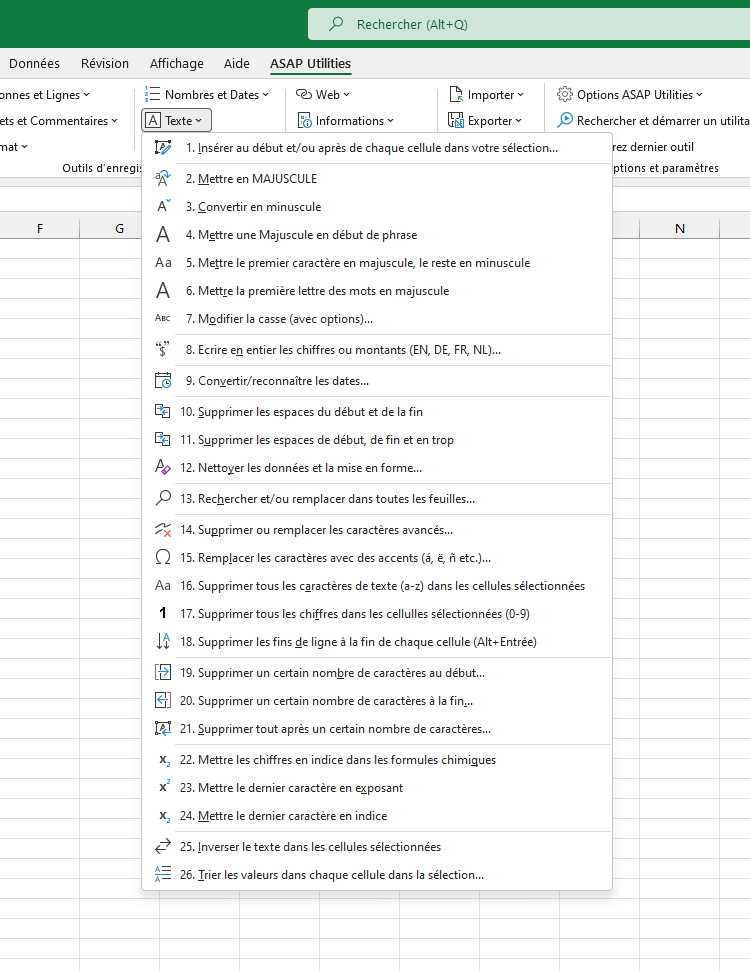The width and height of the screenshot is (750, 971).
Task: Choose Inverser le texte dans les cellules
Action: [377, 847]
